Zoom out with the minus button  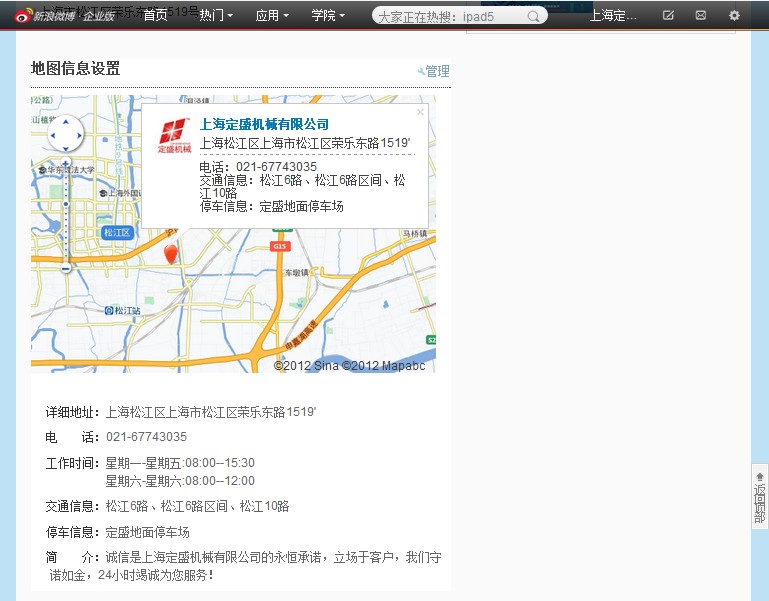pyautogui.click(x=66, y=268)
